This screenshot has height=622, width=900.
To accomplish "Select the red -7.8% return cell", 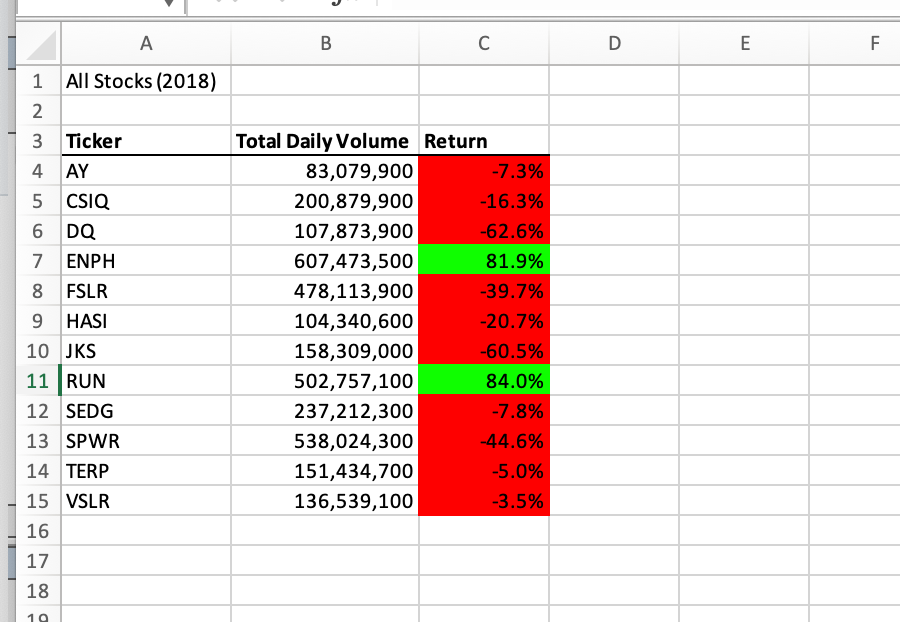I will tap(484, 411).
